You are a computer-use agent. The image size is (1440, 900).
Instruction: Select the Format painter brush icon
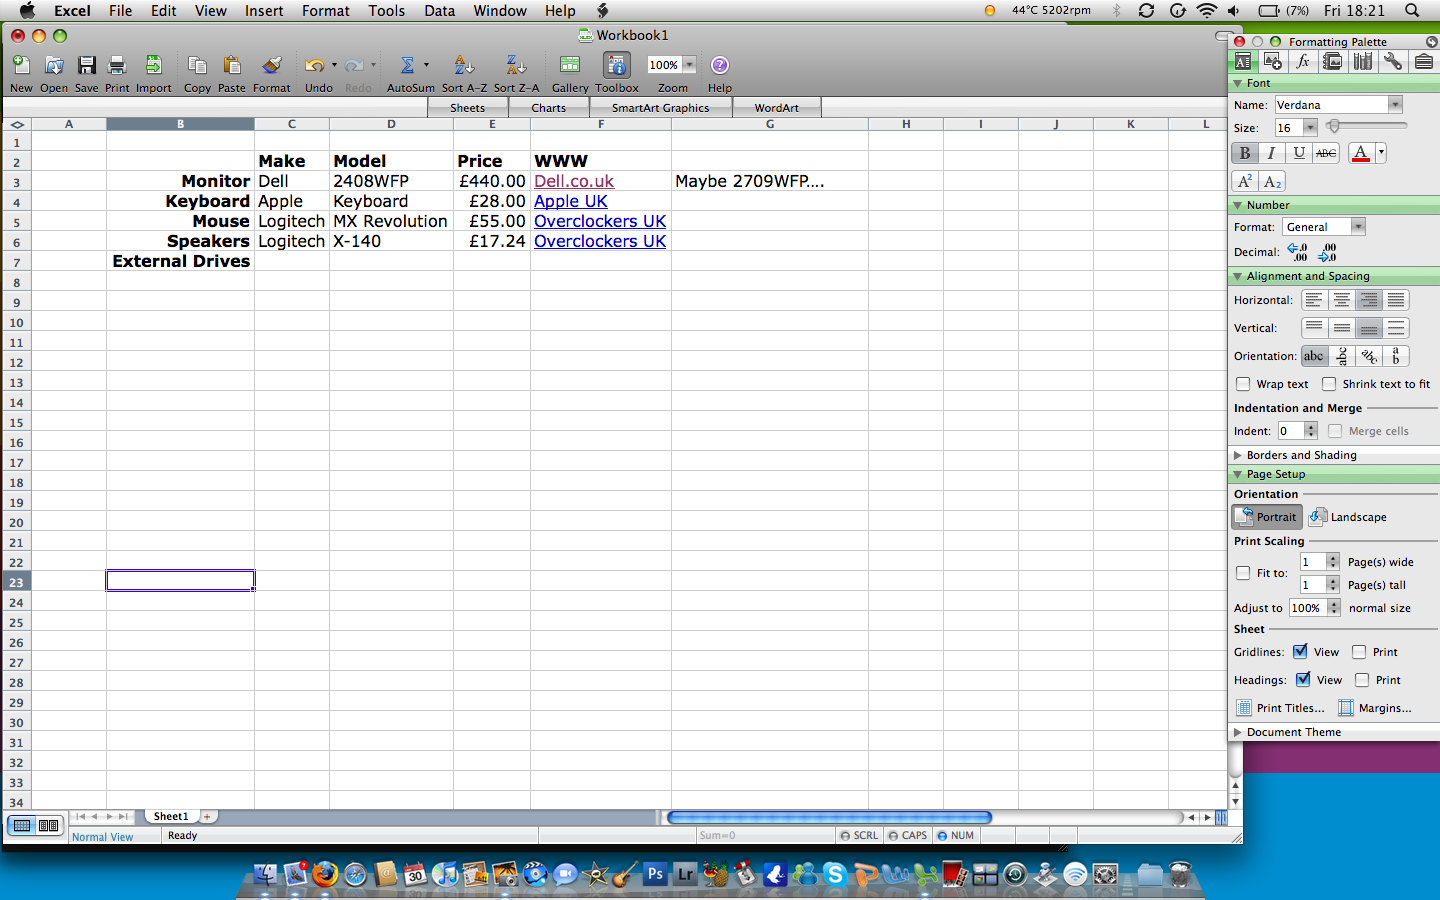coord(271,65)
